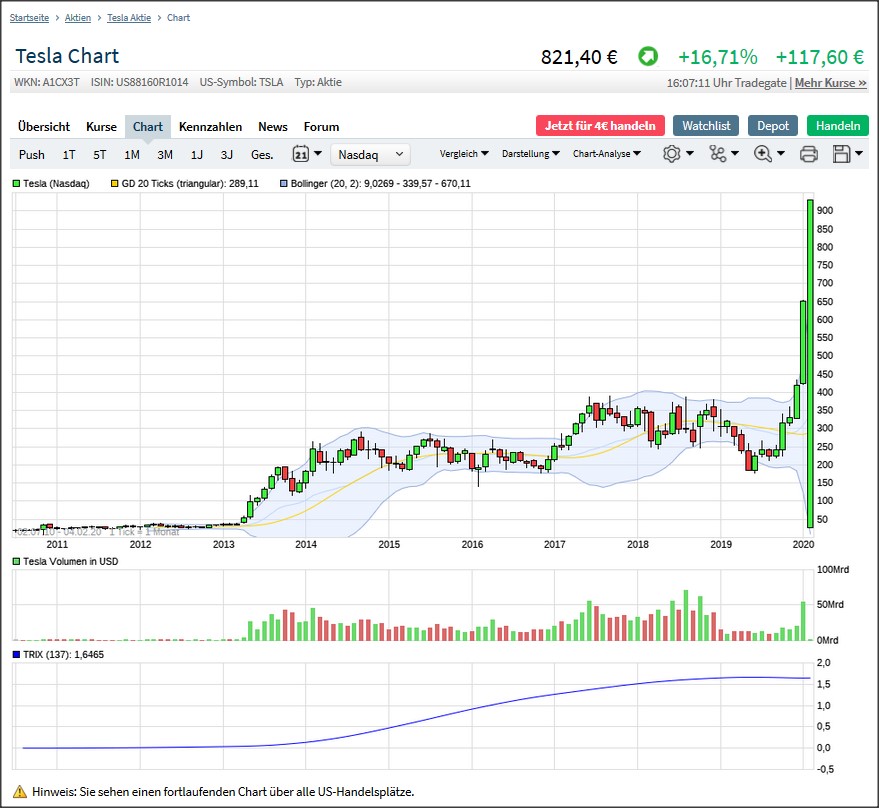Click the Tesla Aktie breadcrumb link
This screenshot has height=808, width=879.
pos(130,18)
